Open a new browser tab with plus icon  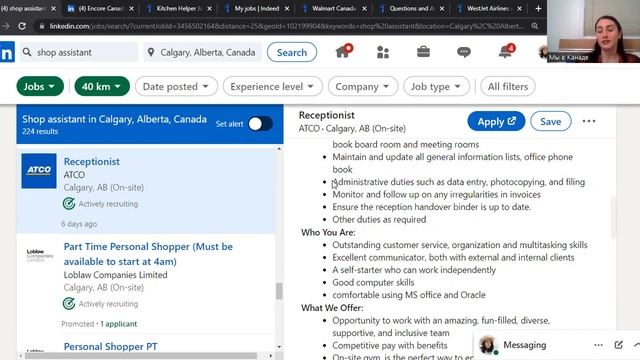(538, 8)
